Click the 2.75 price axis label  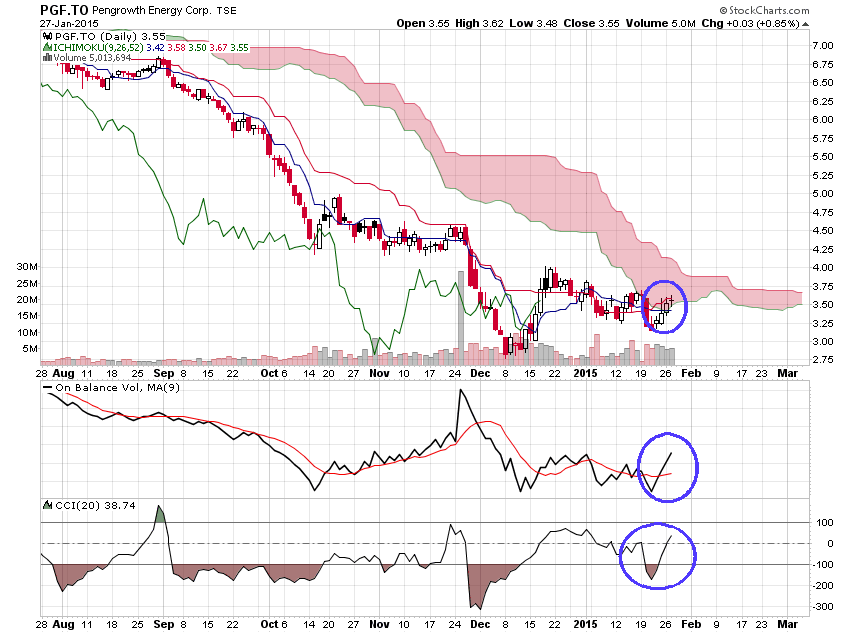point(822,359)
